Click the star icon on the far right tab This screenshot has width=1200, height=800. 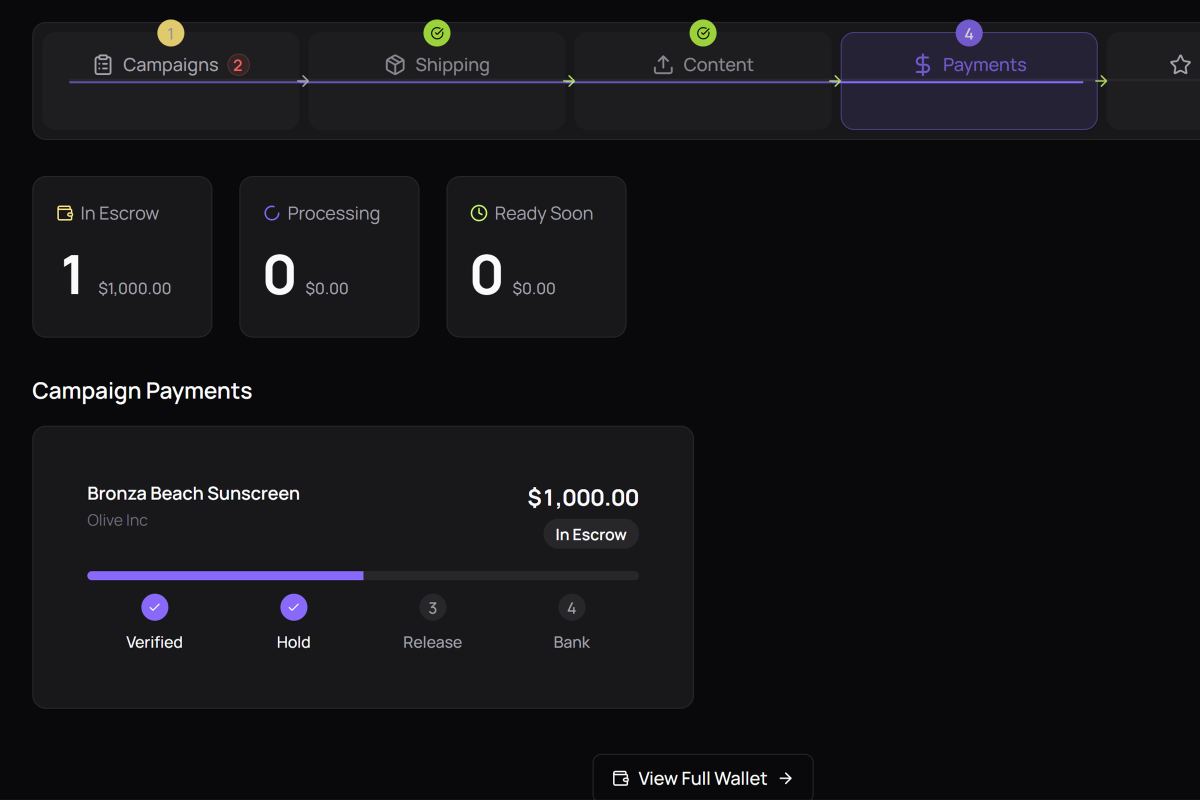tap(1180, 64)
